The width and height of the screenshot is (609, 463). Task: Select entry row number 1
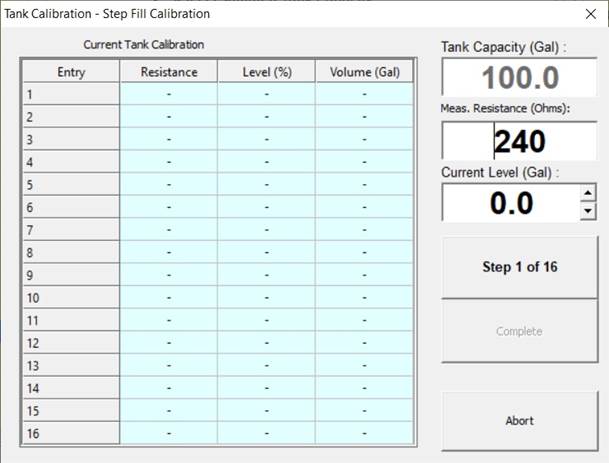coord(71,94)
